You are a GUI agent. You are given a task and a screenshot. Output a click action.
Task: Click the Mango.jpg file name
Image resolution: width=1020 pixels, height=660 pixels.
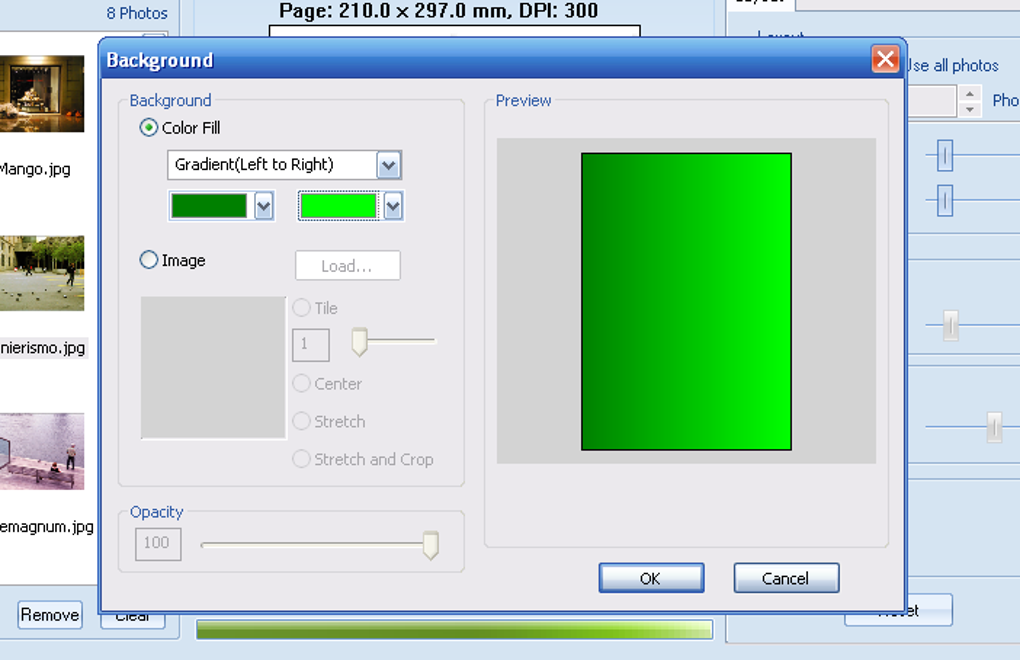point(35,169)
